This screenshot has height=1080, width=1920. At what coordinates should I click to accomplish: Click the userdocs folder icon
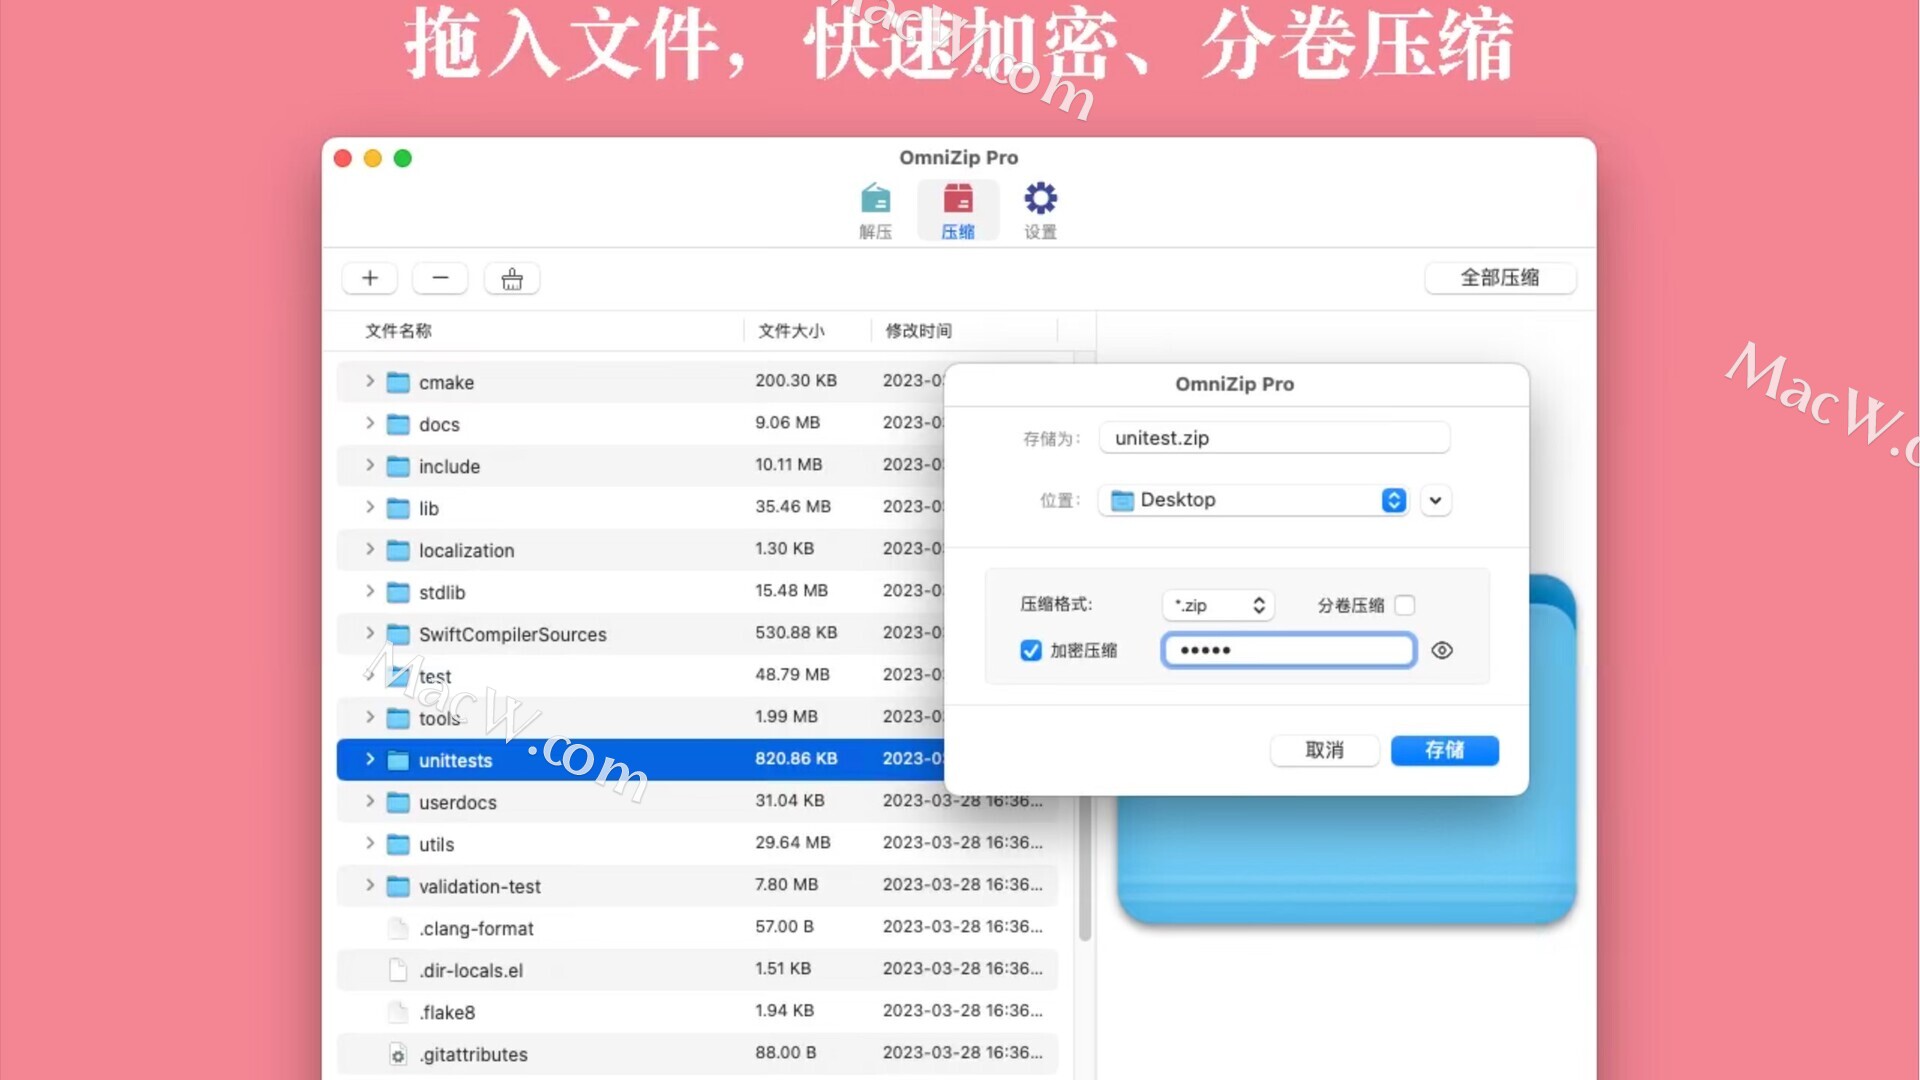398,802
